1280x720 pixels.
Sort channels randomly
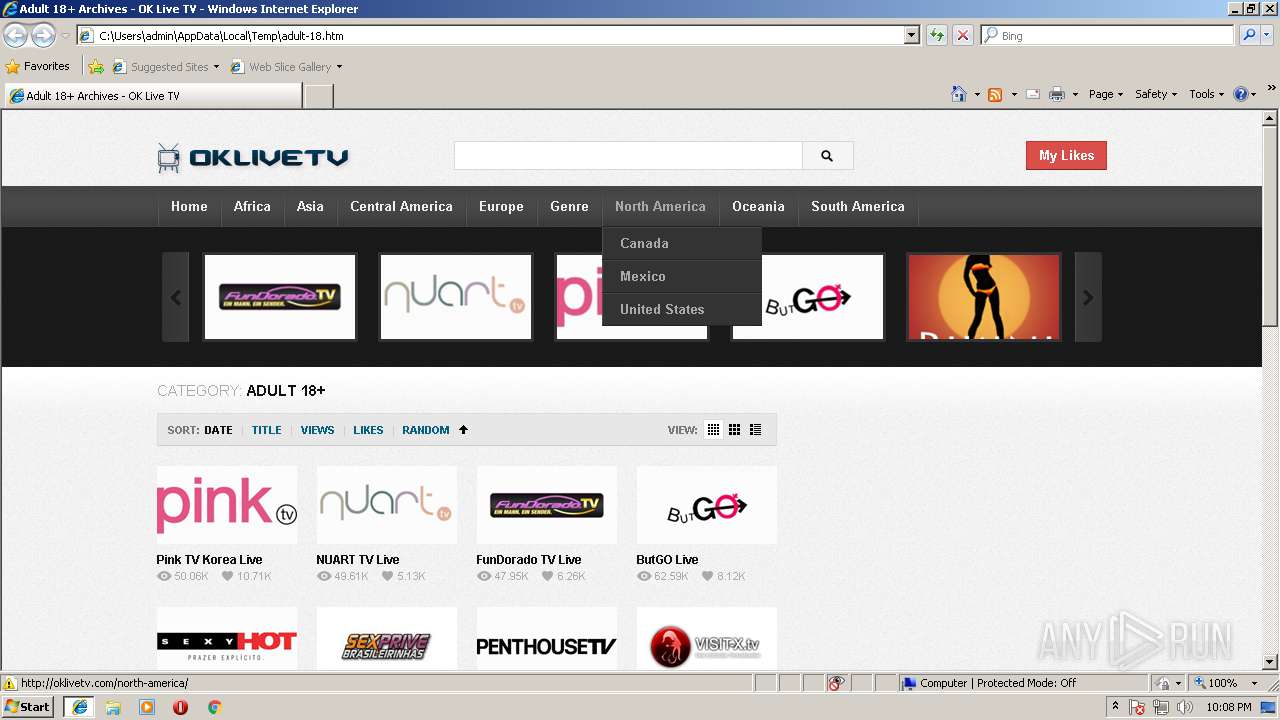425,430
